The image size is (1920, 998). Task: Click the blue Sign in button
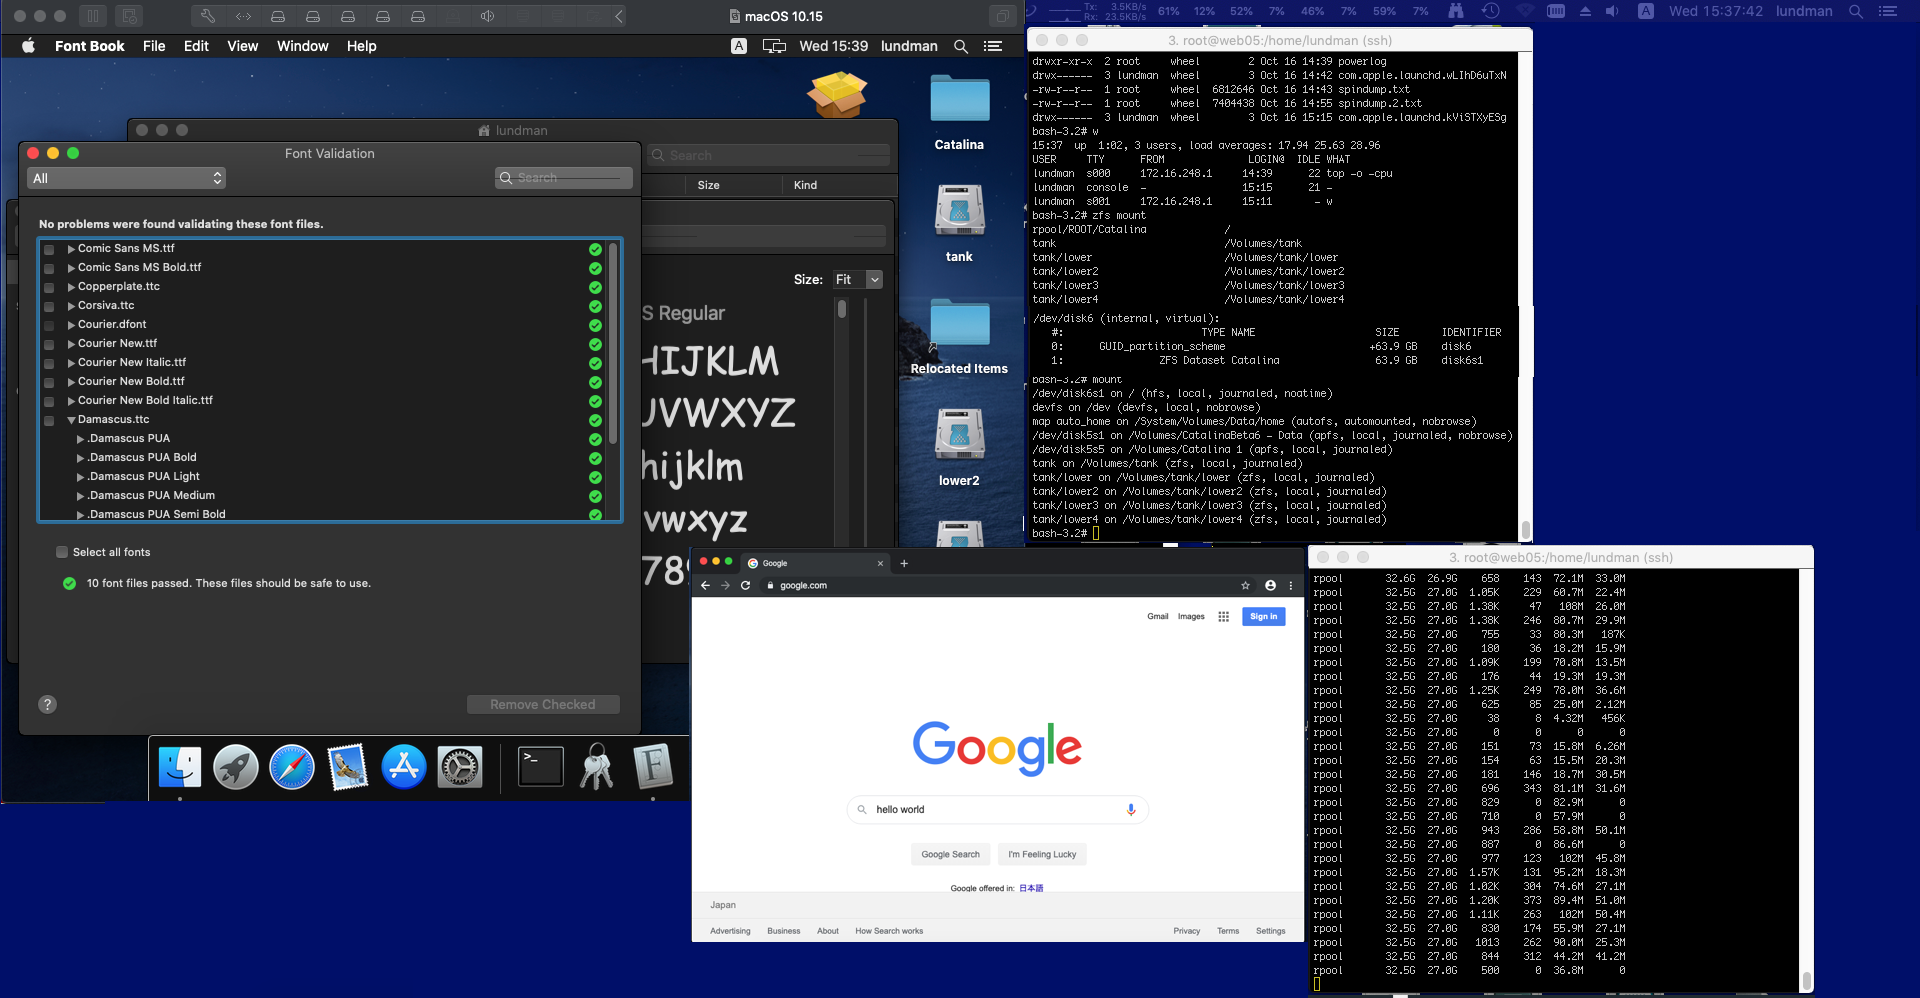pyautogui.click(x=1263, y=616)
